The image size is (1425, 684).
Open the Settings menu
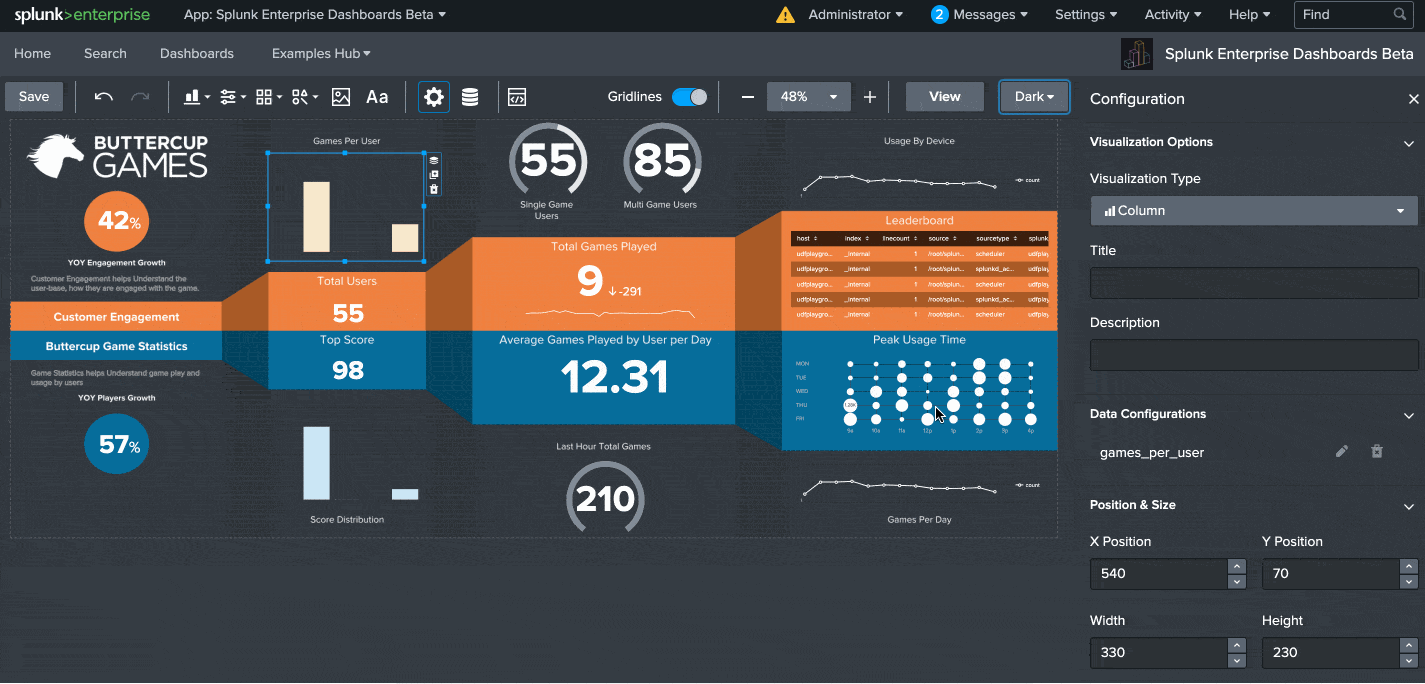click(1087, 15)
